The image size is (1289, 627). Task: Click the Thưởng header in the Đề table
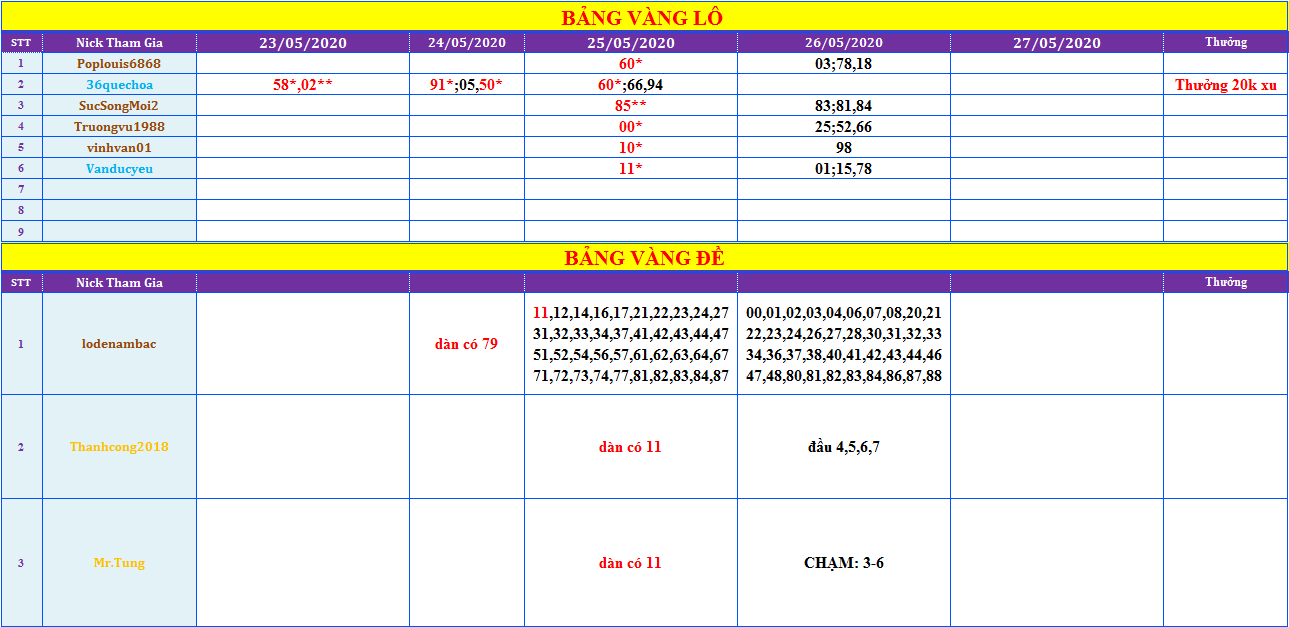coord(1226,282)
